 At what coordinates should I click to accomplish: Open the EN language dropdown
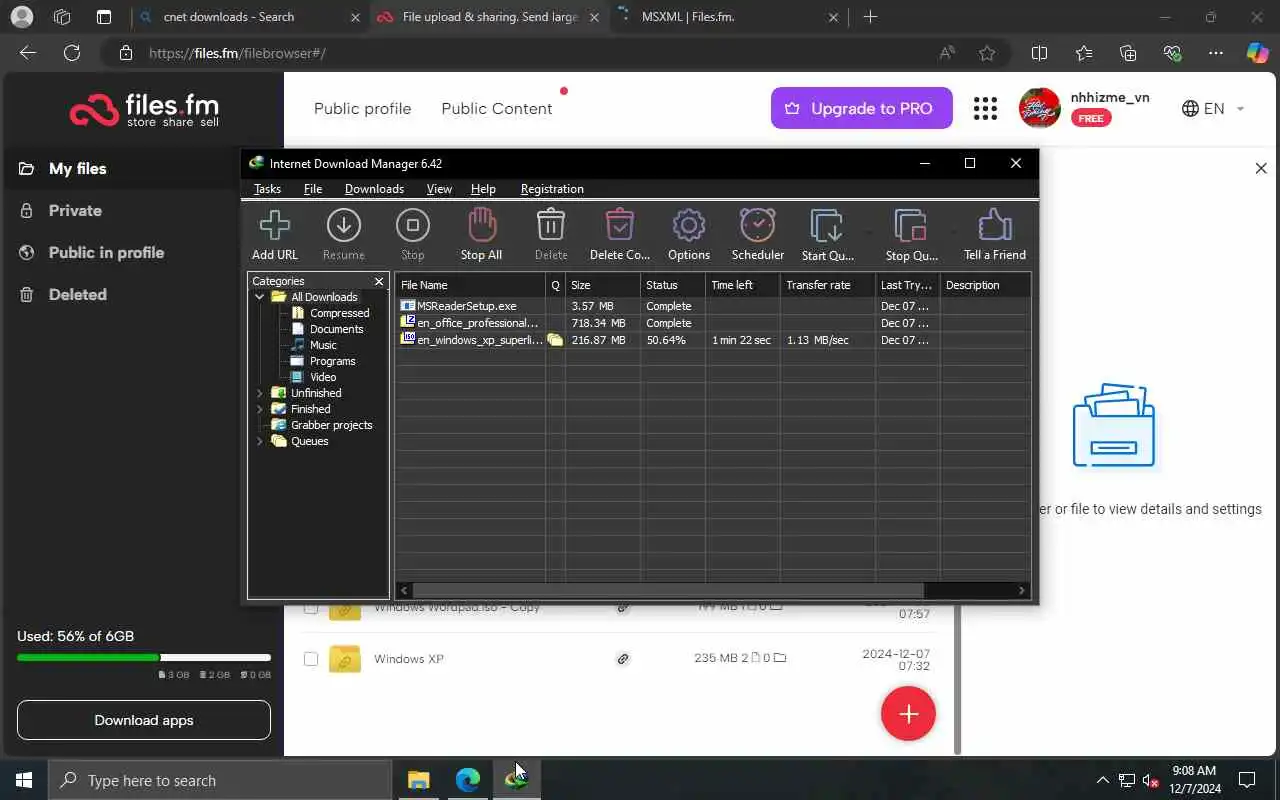(1213, 109)
